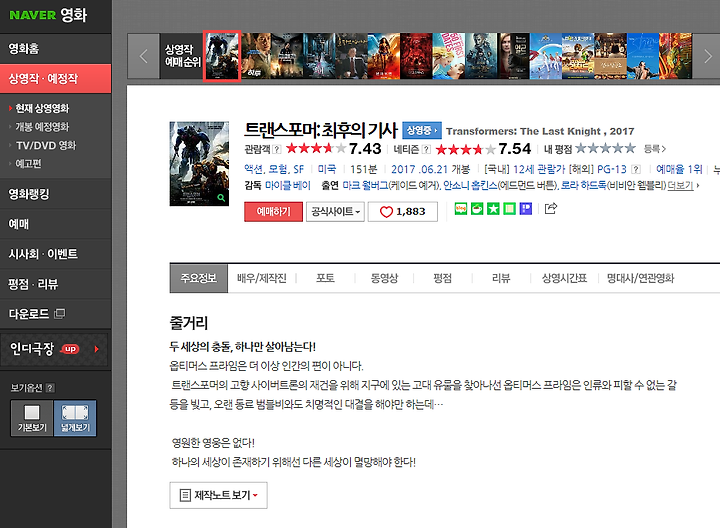Select 현재 상영영화 submenu
Screen dimensions: 720x528
pos(42,108)
